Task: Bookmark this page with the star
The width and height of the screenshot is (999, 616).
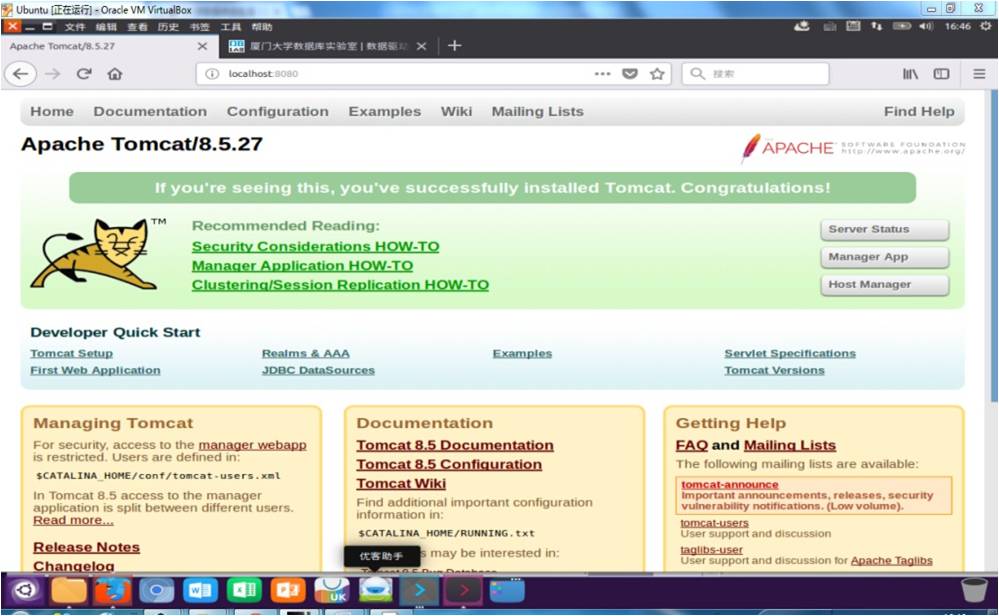Action: click(657, 74)
